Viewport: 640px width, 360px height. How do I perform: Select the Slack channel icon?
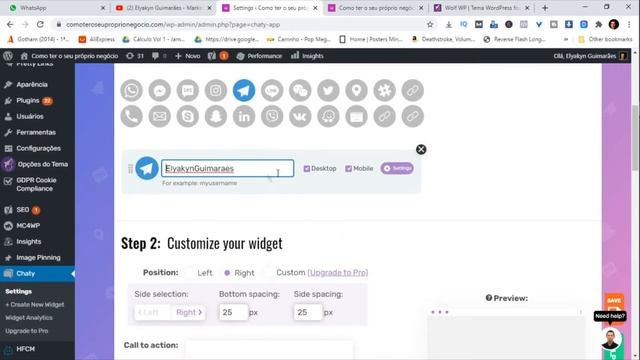click(x=385, y=90)
